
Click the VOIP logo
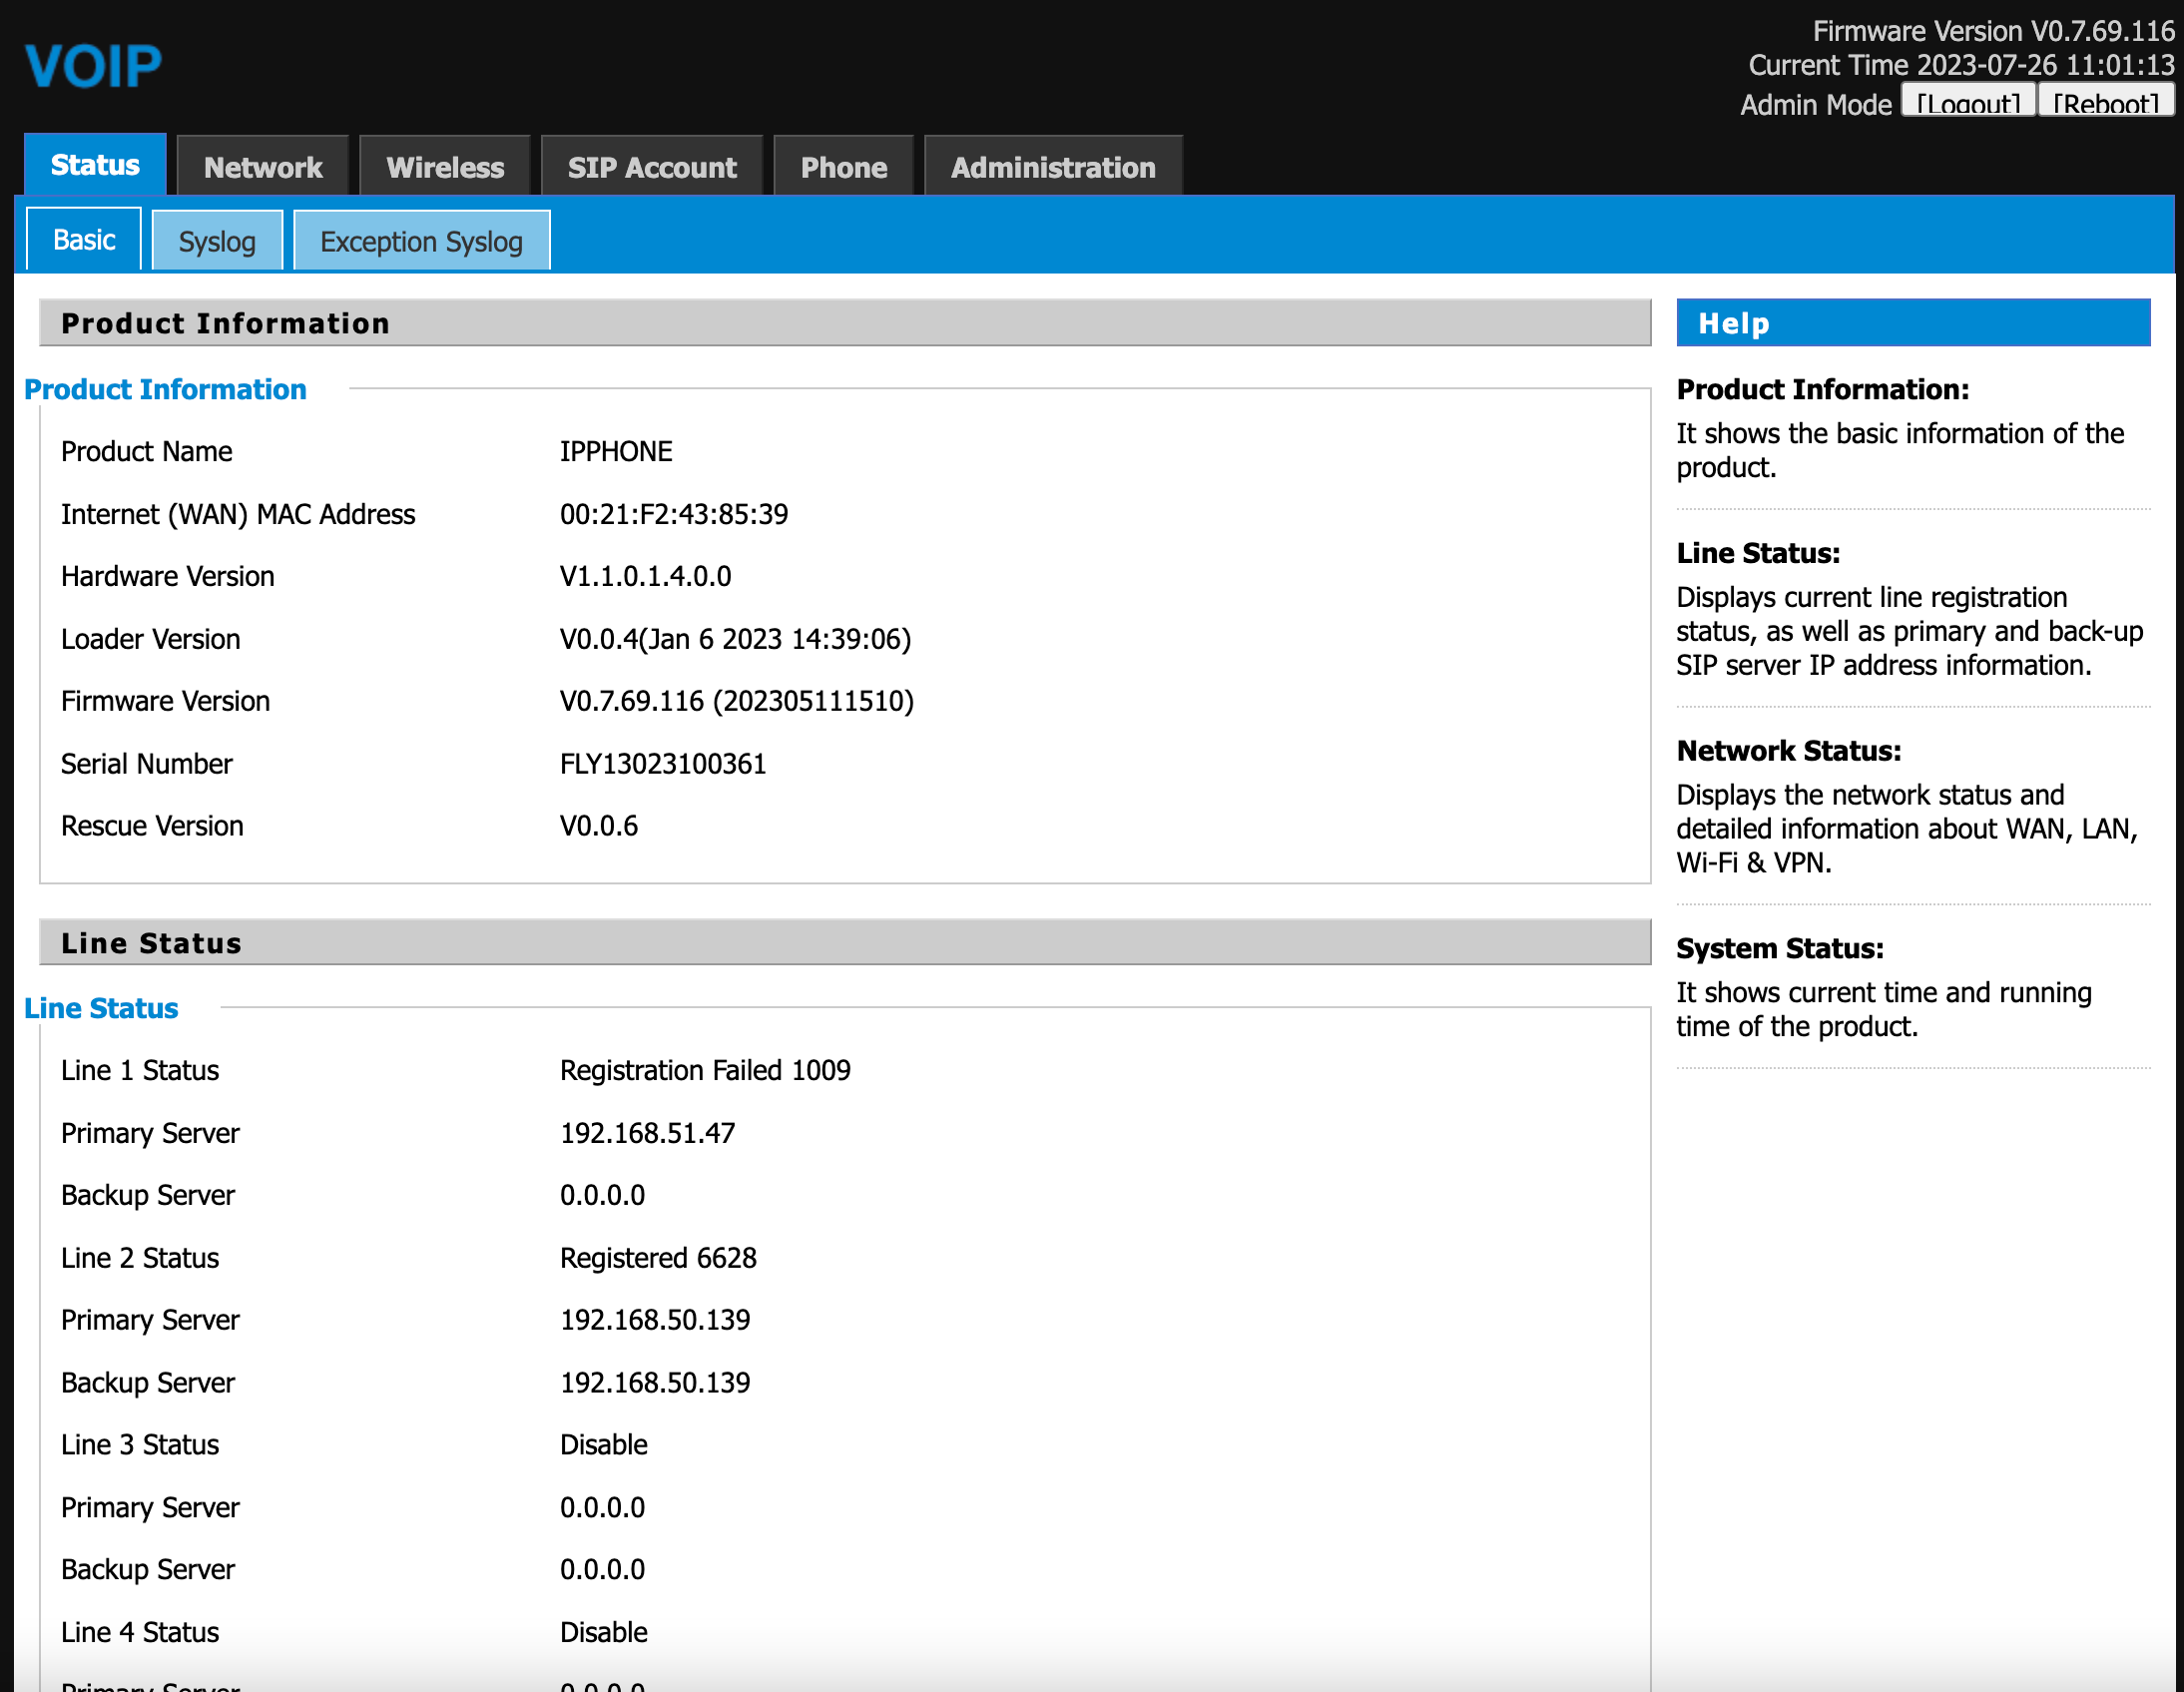coord(93,66)
